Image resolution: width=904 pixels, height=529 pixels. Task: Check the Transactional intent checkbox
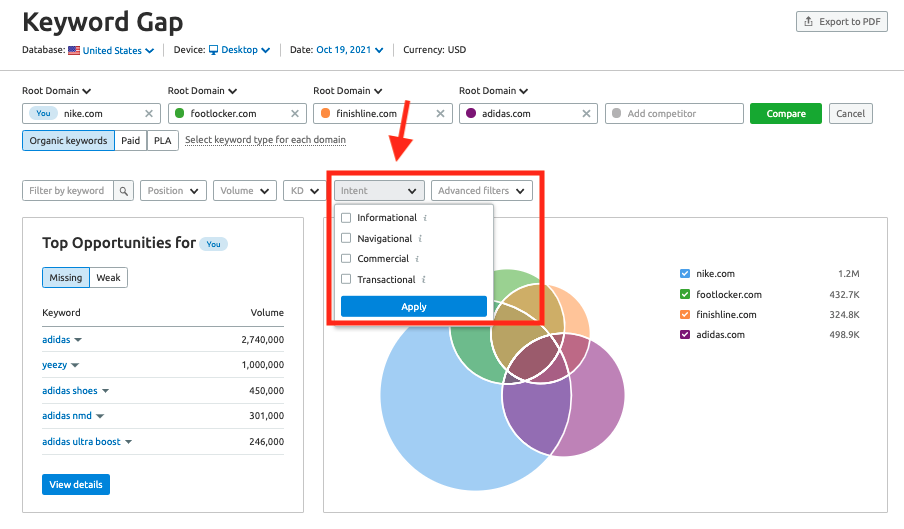click(346, 279)
